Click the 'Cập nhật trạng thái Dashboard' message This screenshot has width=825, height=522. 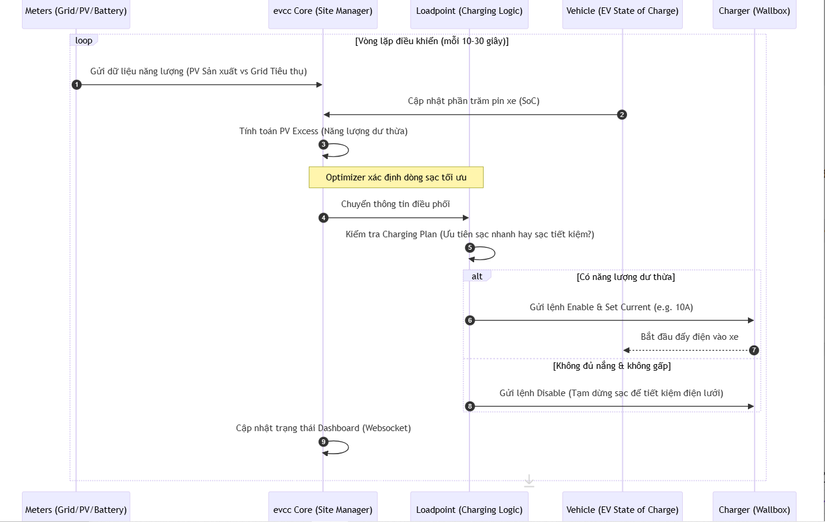point(323,428)
